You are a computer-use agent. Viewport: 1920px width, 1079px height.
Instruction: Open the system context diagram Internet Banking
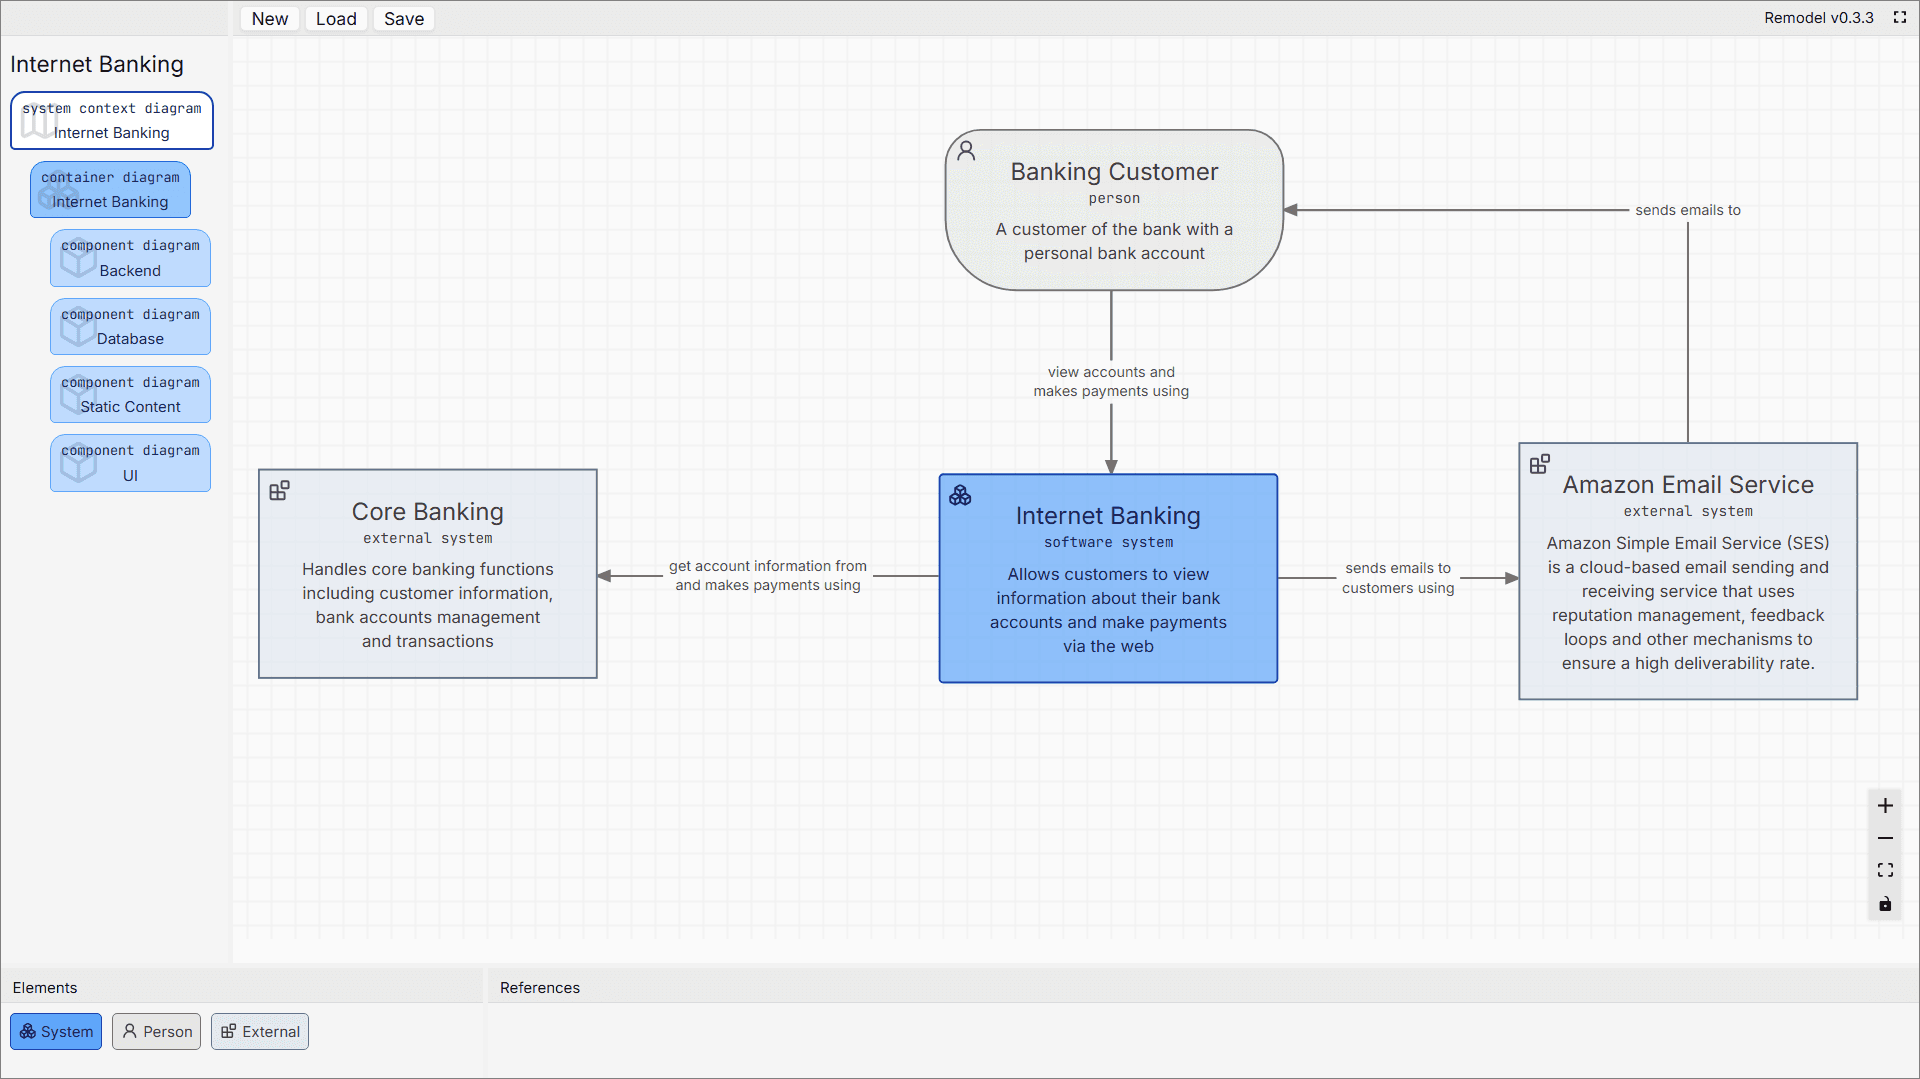pos(112,121)
